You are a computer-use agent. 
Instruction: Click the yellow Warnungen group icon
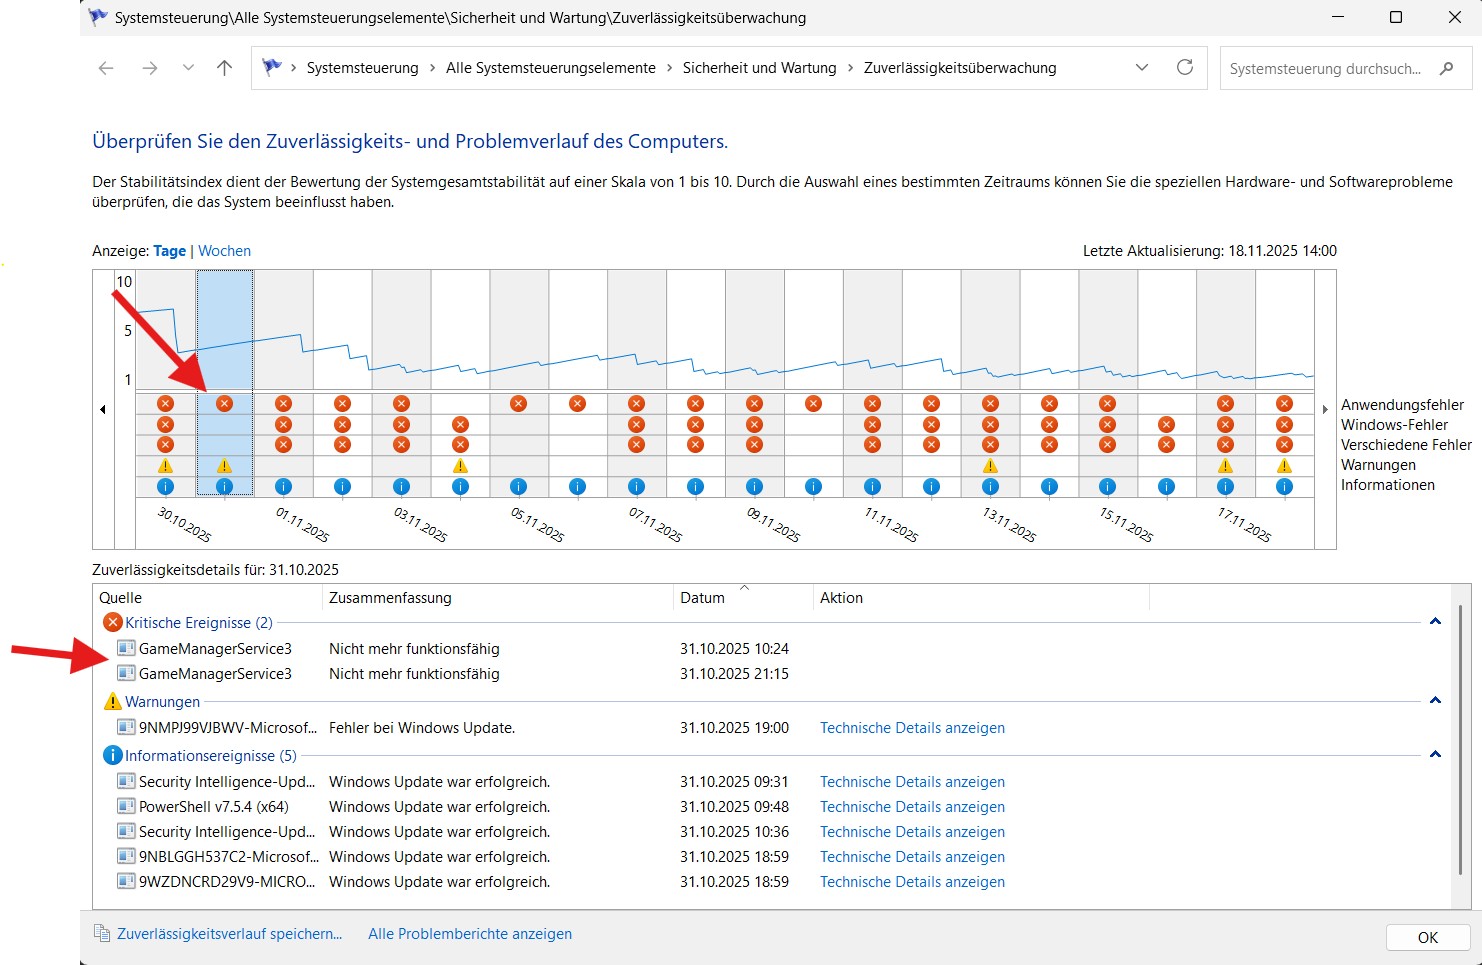click(x=113, y=702)
